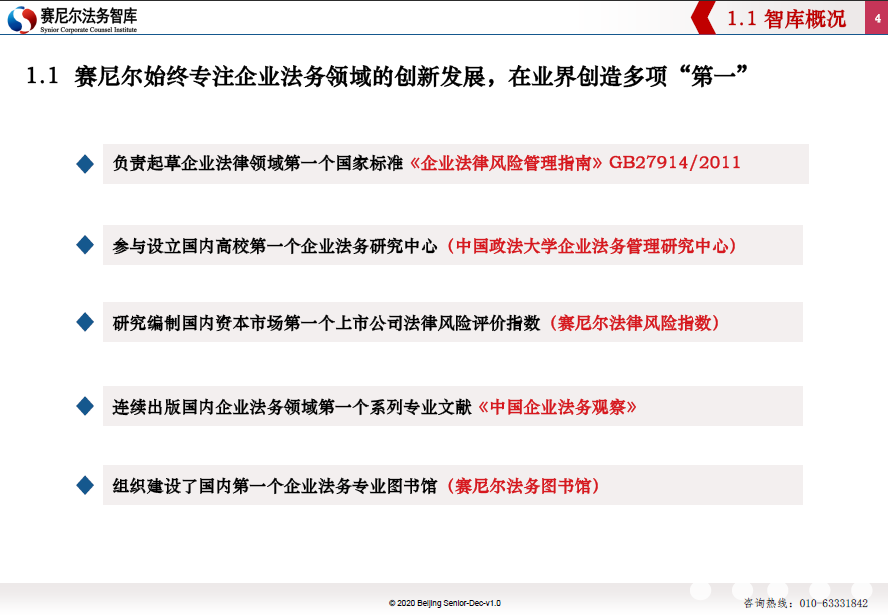Click the page number 4 badge
The height and width of the screenshot is (615, 888).
click(x=877, y=18)
